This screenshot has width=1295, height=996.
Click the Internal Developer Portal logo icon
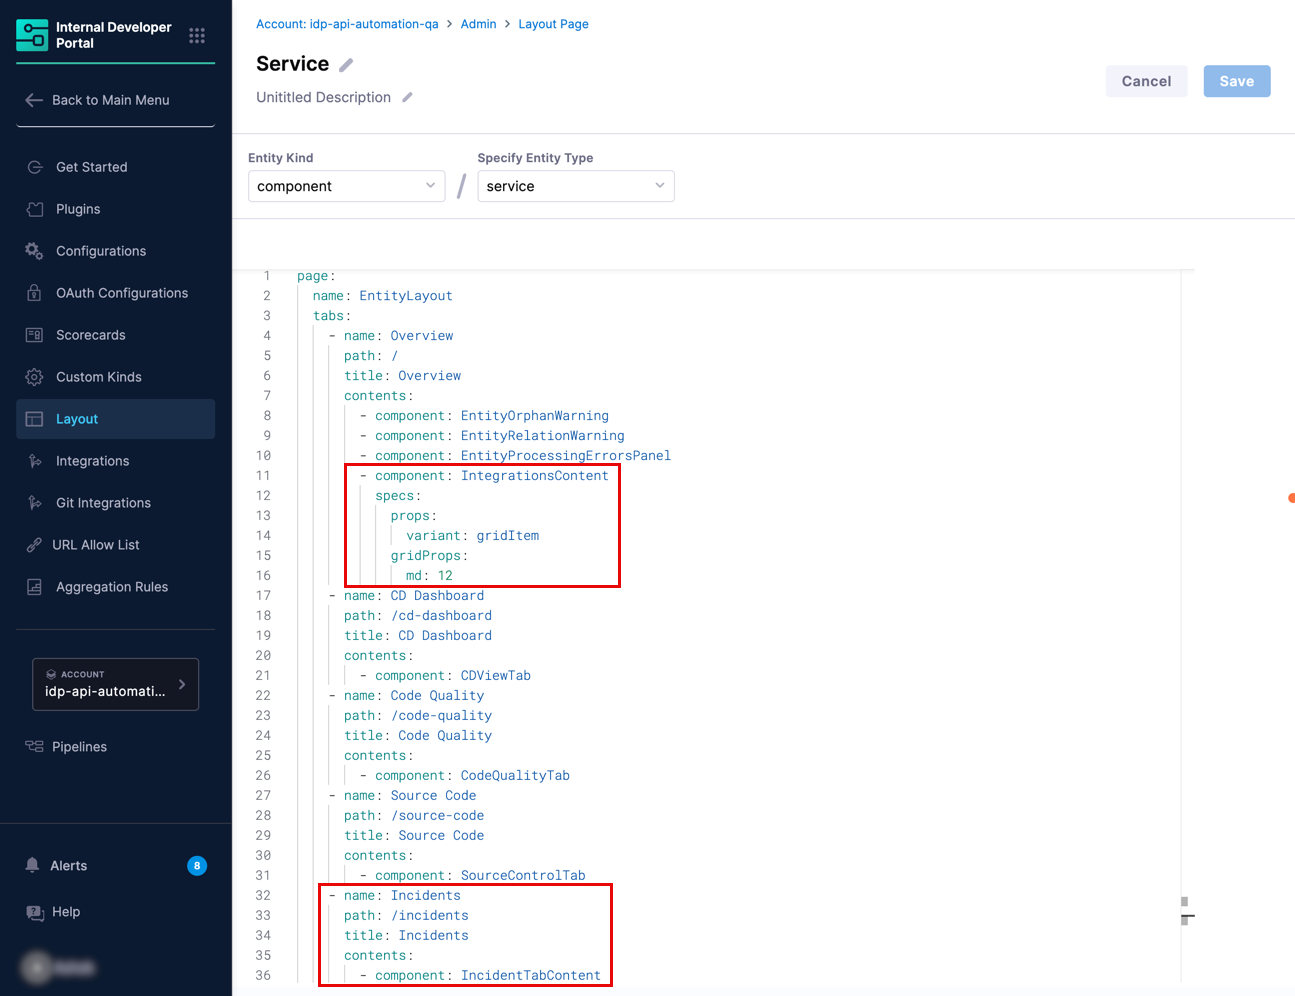(x=32, y=35)
